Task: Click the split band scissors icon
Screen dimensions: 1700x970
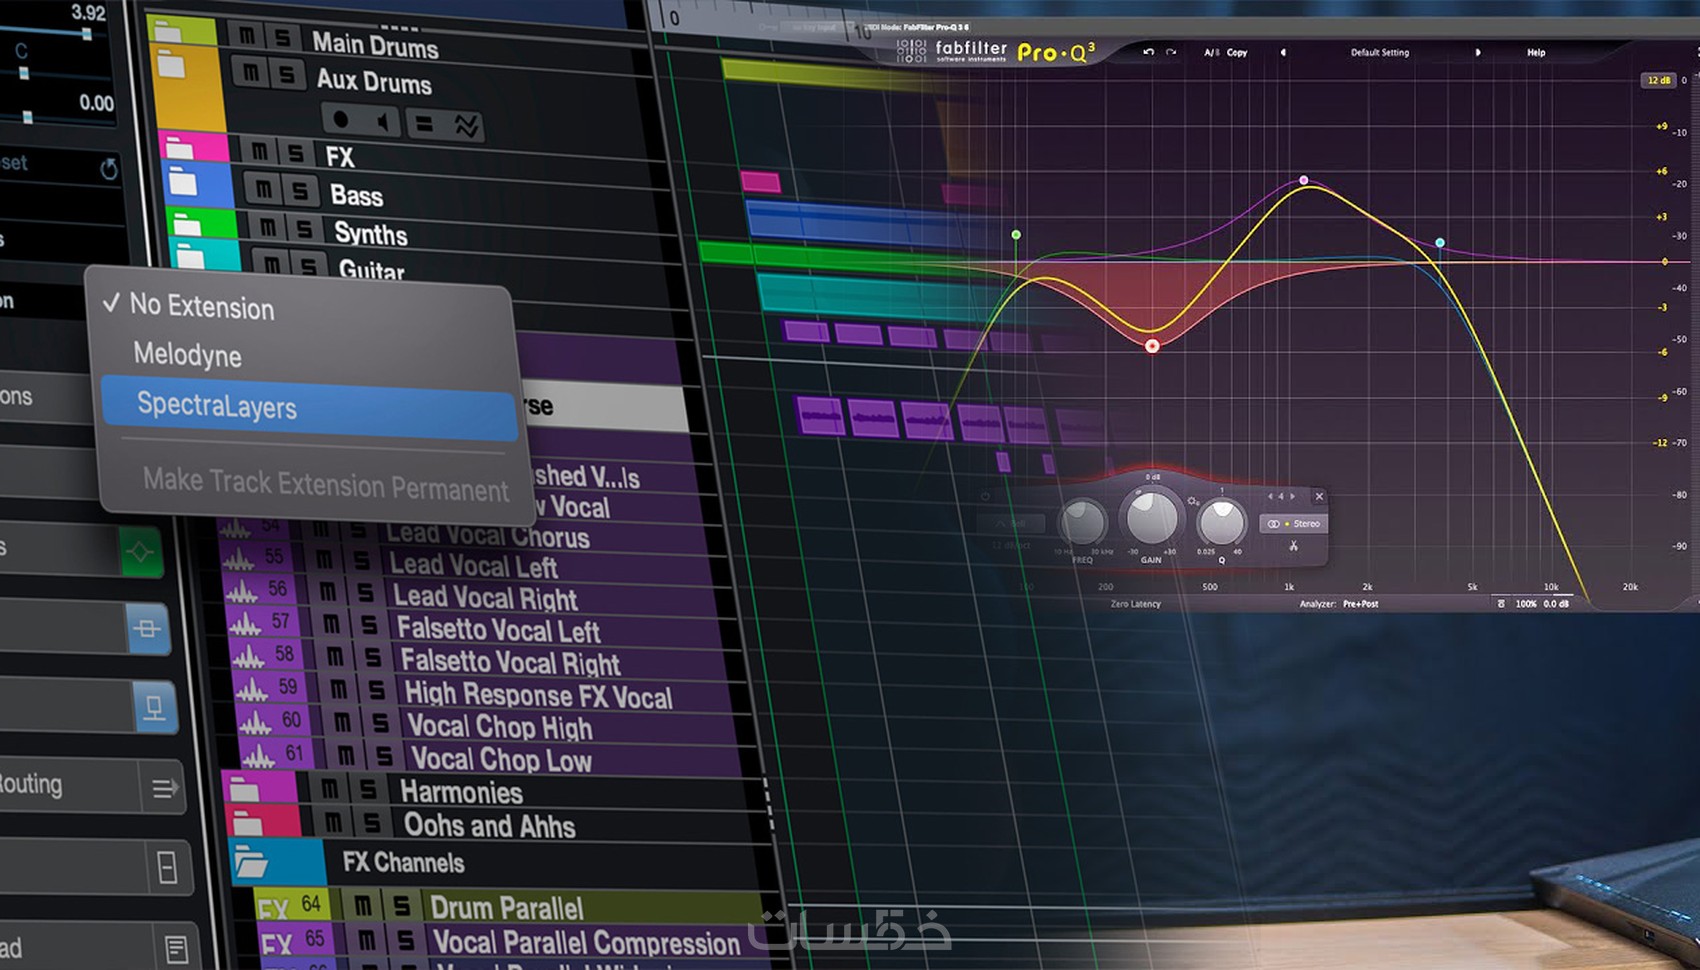Action: (1293, 545)
